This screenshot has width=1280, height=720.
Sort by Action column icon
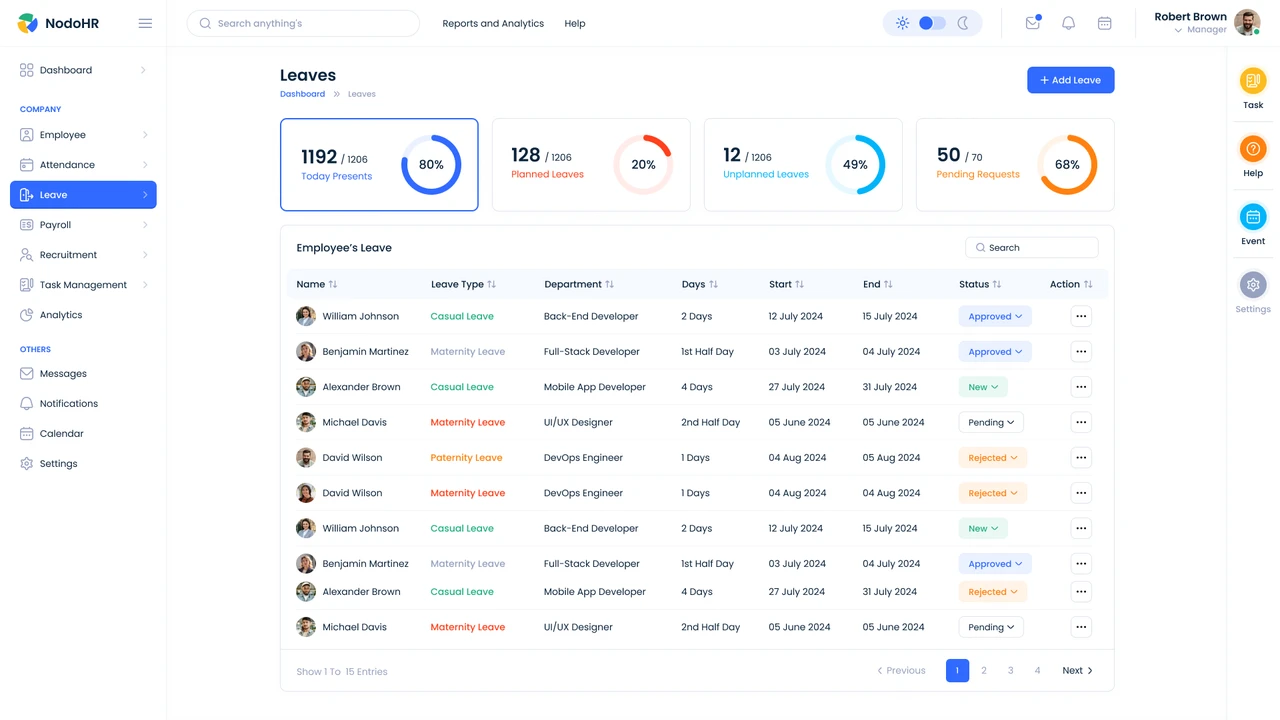click(x=1088, y=285)
